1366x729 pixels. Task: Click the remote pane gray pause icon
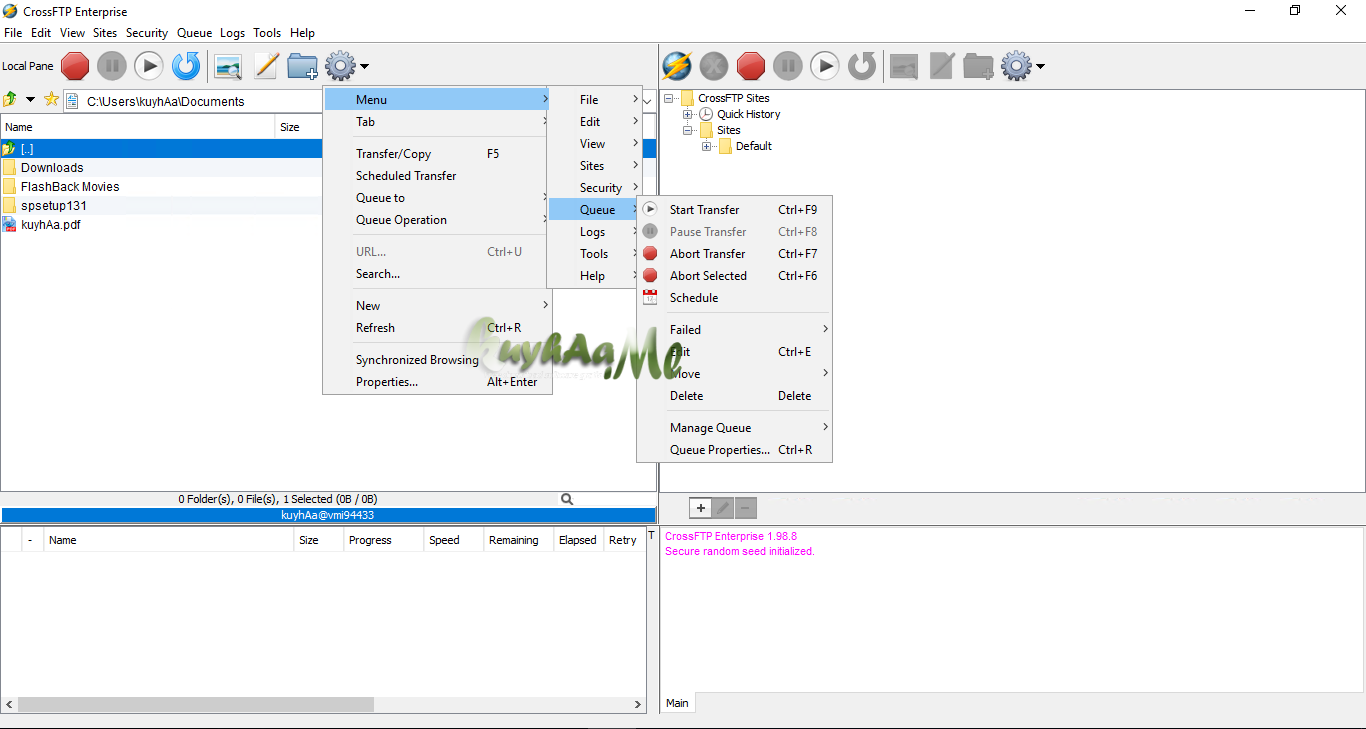788,67
